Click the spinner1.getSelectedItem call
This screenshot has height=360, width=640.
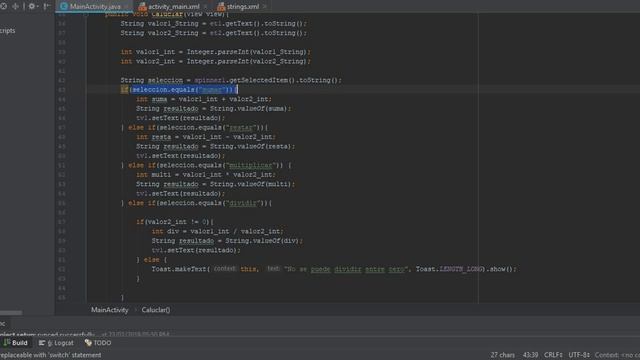[244, 80]
